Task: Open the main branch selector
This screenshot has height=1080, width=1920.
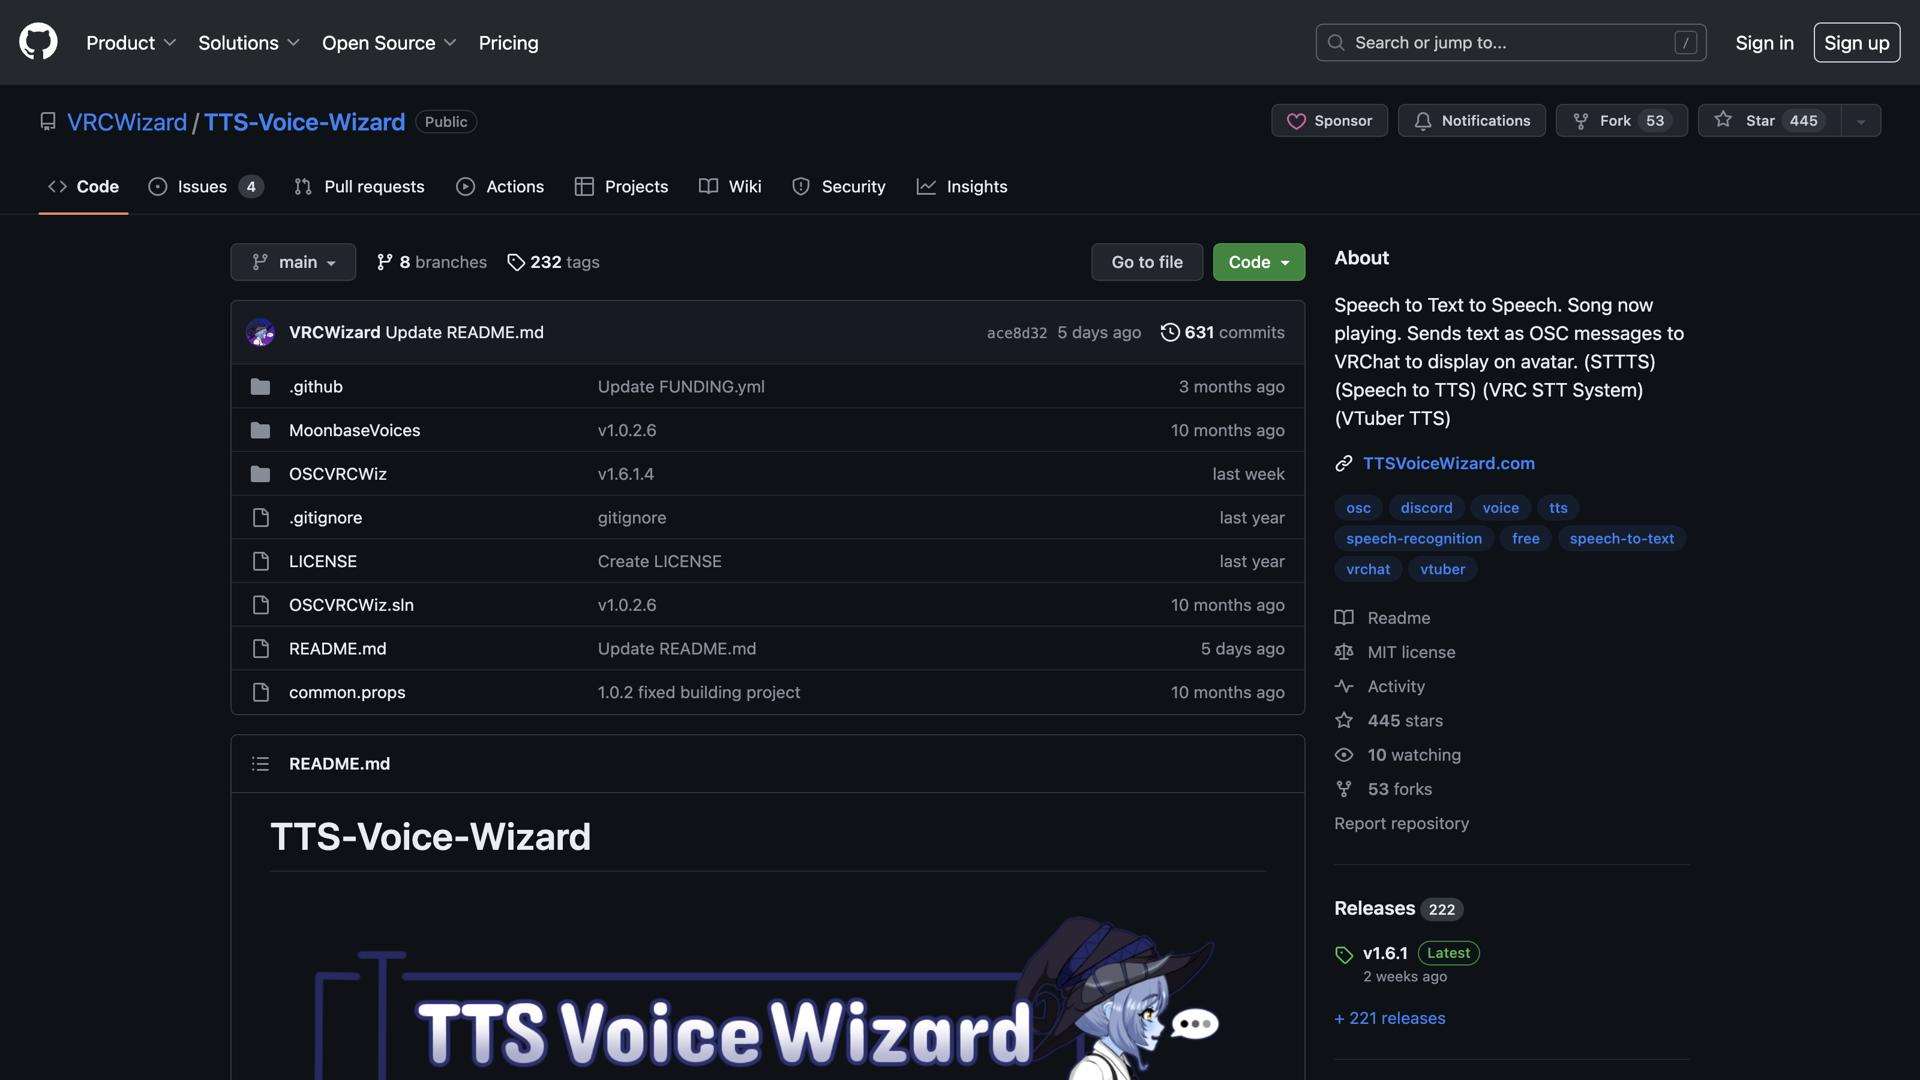Action: [x=293, y=261]
